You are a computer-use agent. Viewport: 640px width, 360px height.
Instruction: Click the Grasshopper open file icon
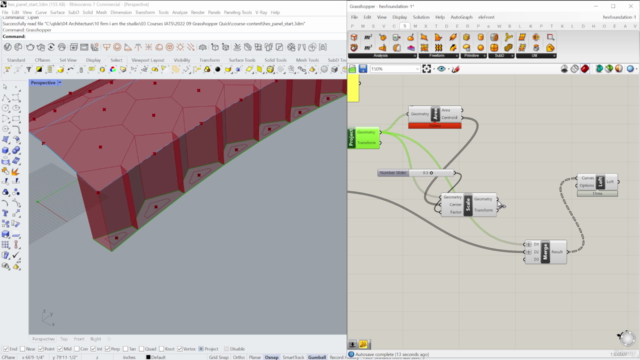click(x=352, y=69)
